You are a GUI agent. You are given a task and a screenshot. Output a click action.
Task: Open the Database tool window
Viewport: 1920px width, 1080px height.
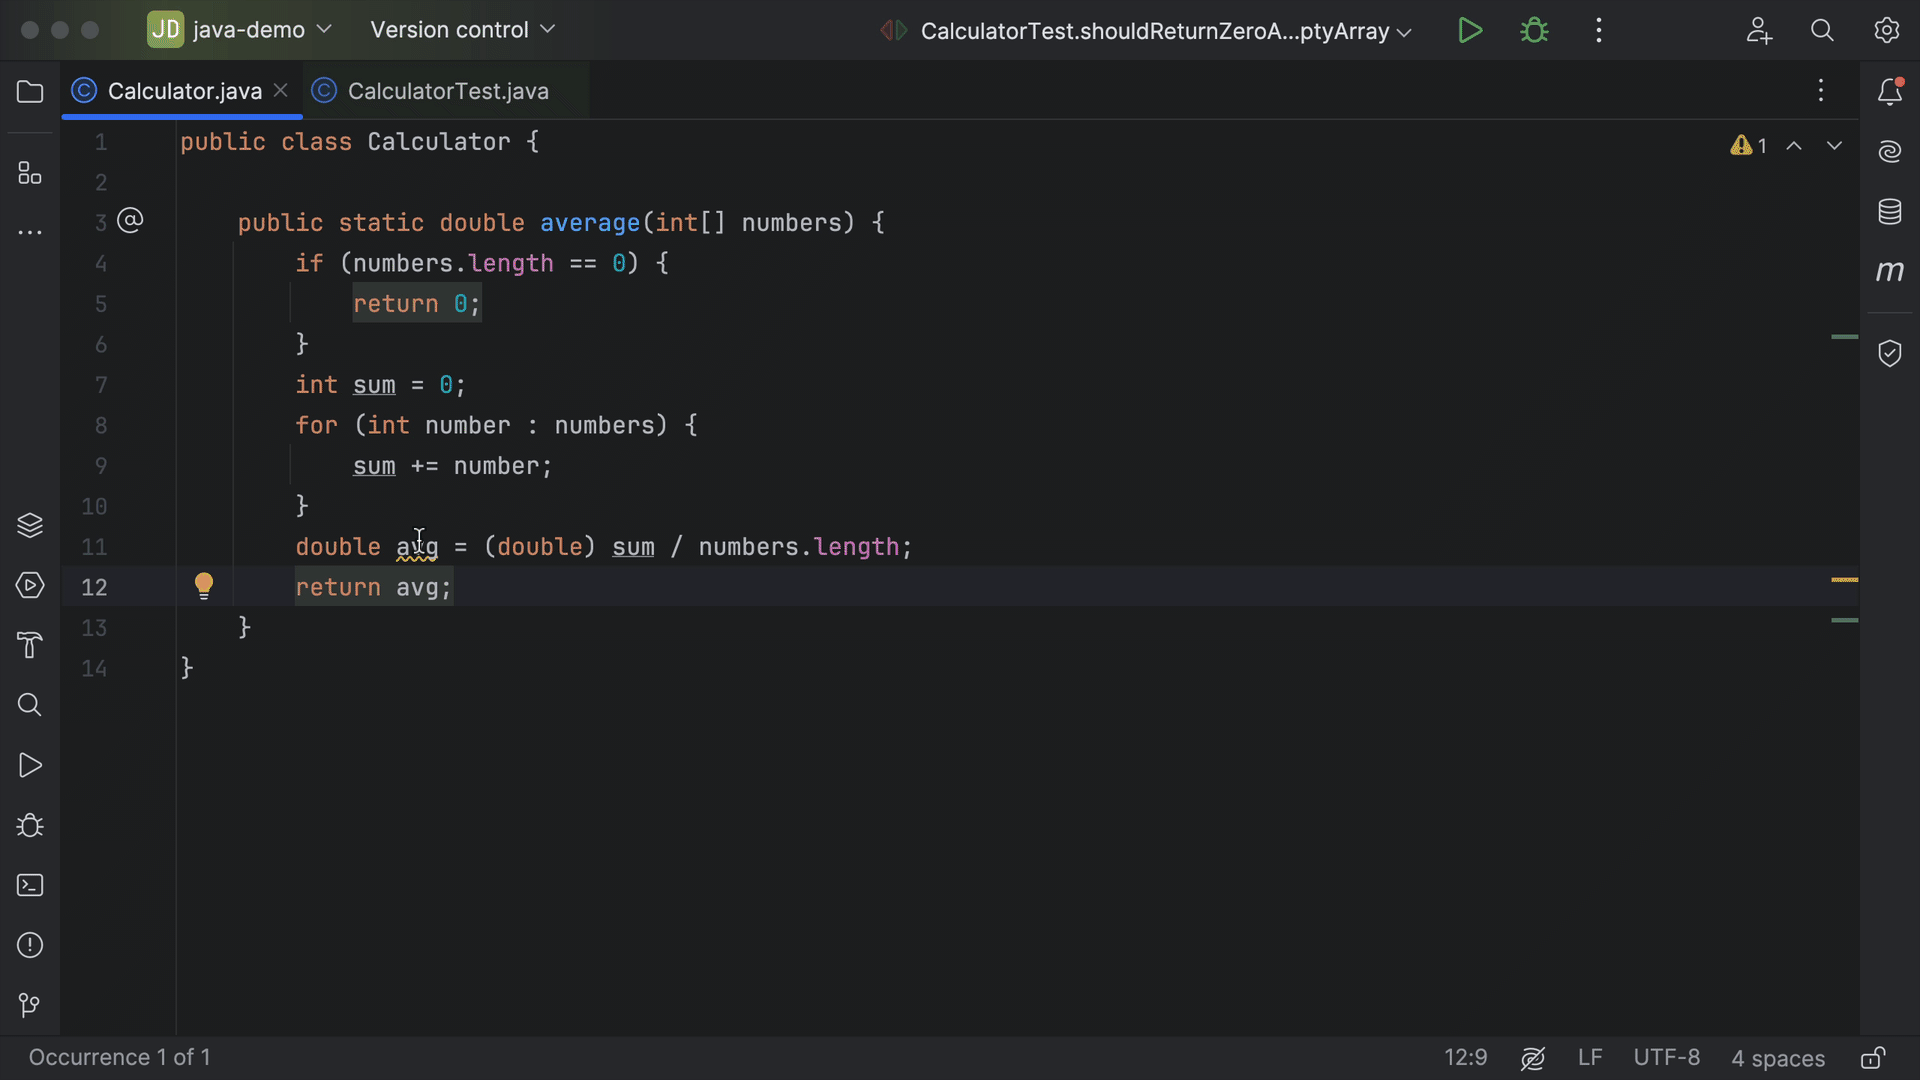[1890, 211]
